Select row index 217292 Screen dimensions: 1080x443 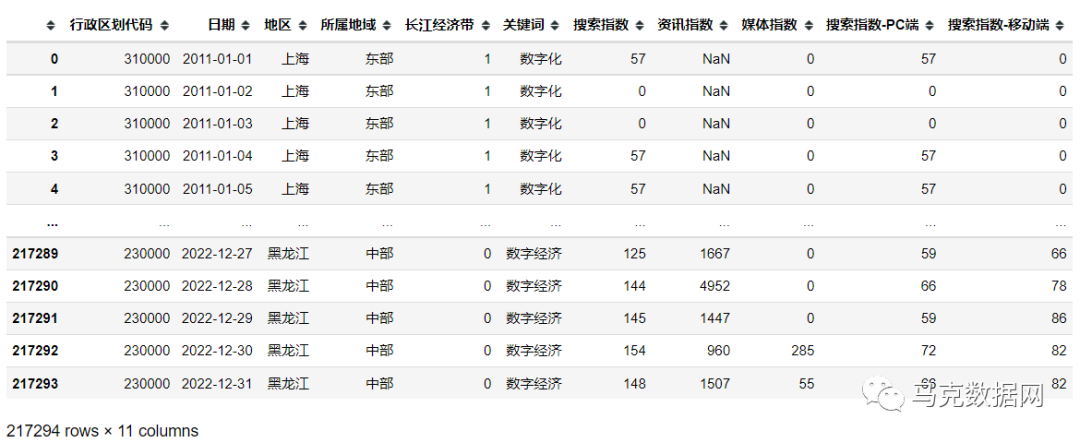[x=35, y=351]
